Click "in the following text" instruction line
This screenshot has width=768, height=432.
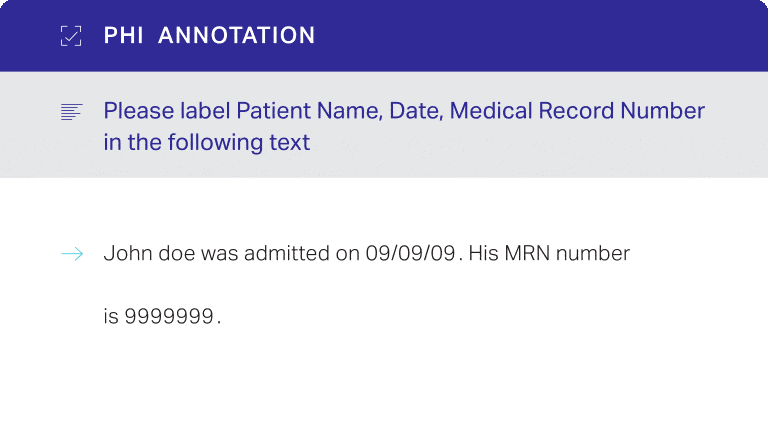(x=206, y=143)
